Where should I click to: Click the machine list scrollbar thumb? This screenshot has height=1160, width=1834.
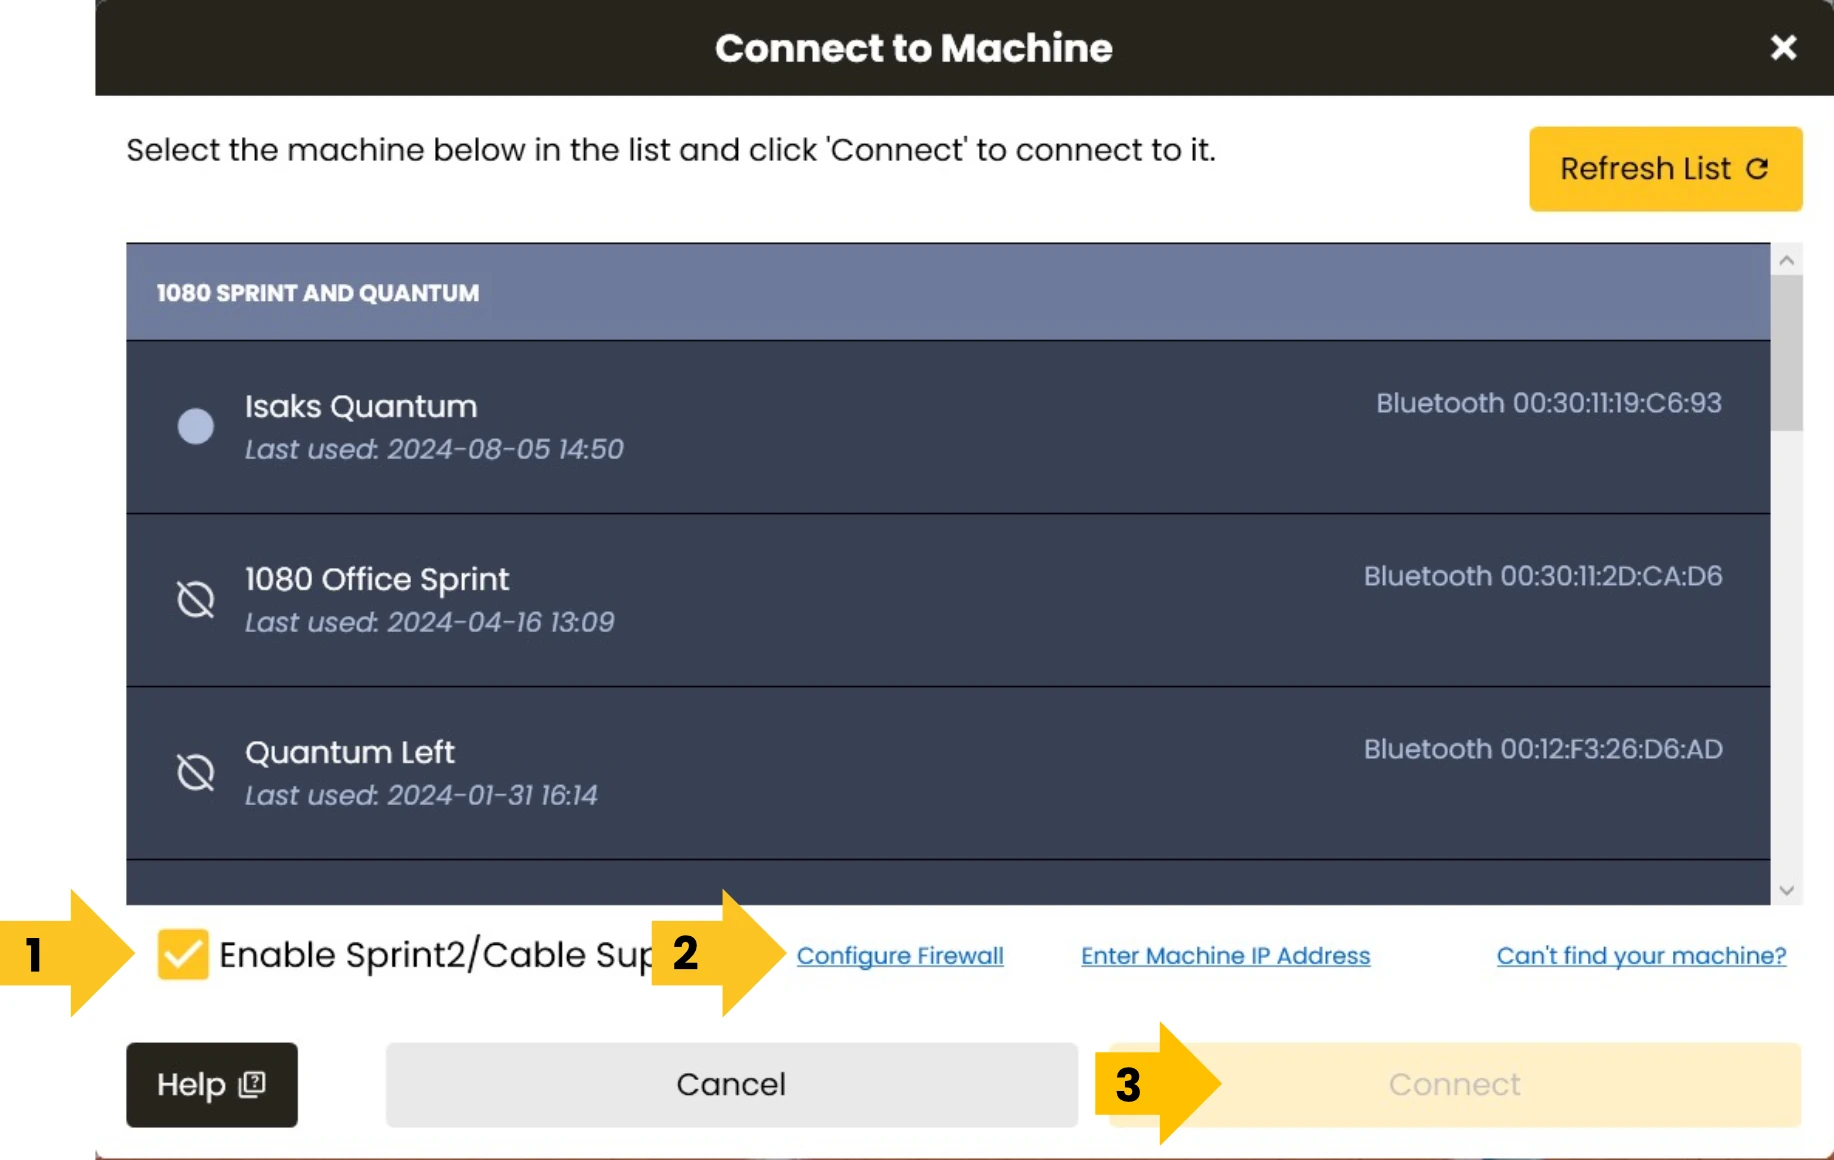[1787, 353]
